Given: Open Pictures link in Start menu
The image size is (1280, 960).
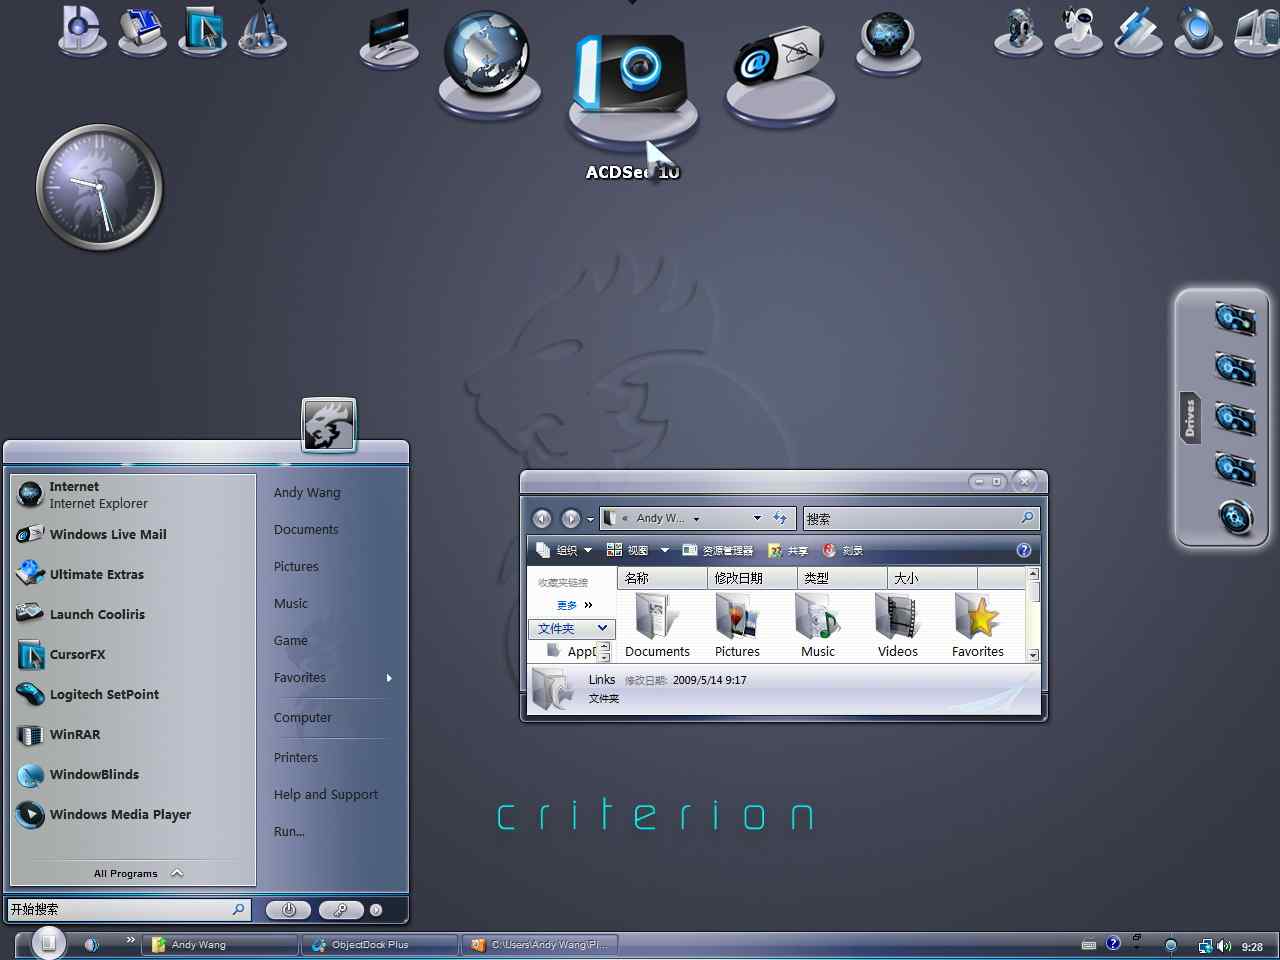Looking at the screenshot, I should click(296, 566).
